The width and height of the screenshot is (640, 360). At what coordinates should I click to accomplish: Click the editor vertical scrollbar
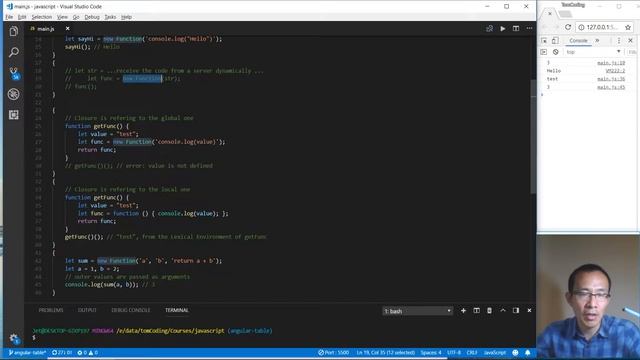533,137
